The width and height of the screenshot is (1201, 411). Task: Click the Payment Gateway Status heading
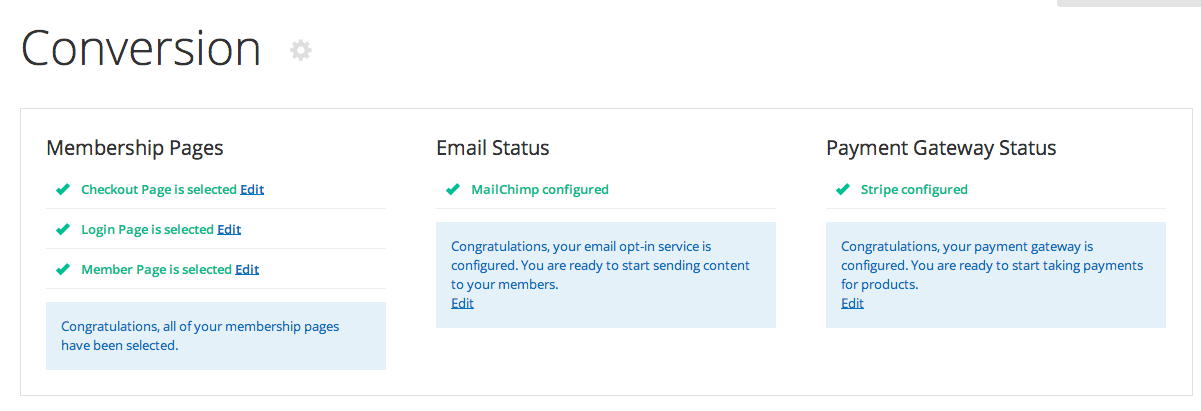pos(941,148)
